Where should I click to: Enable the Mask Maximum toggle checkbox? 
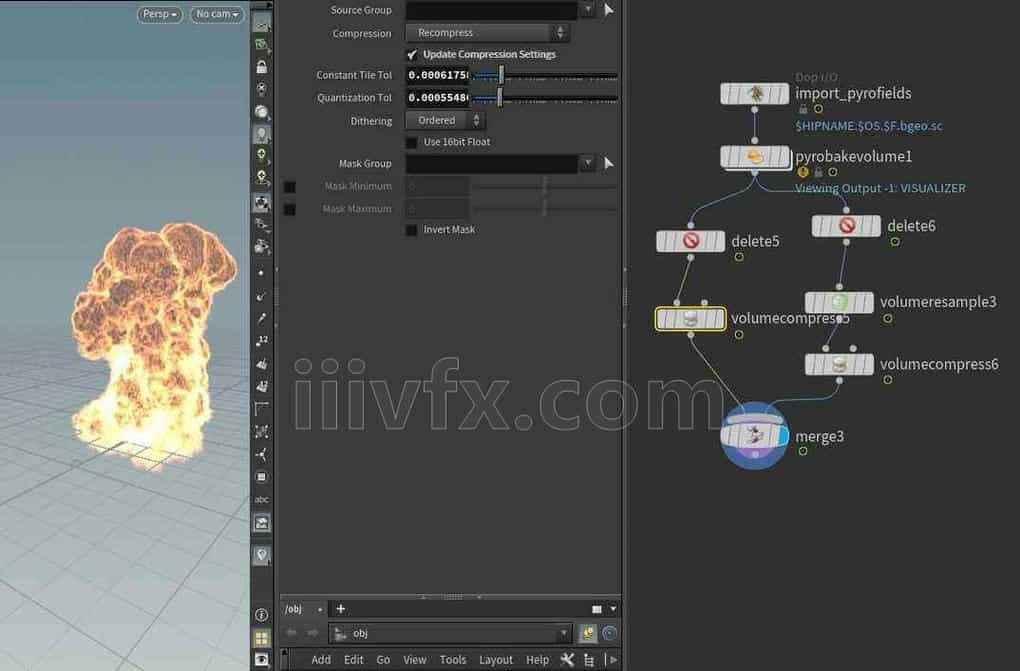click(290, 209)
